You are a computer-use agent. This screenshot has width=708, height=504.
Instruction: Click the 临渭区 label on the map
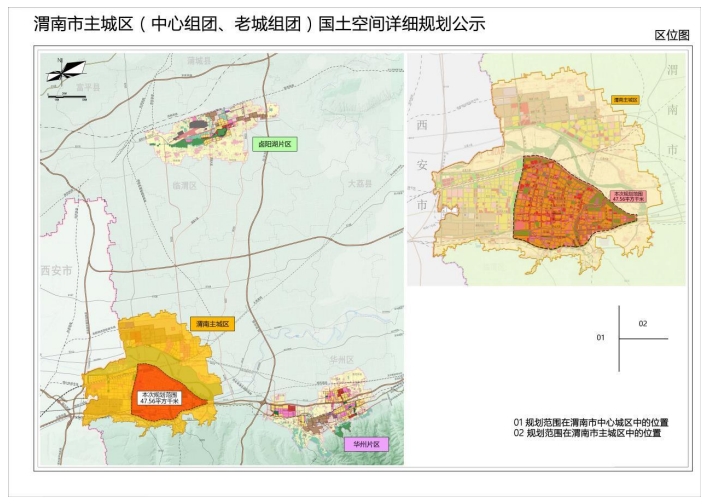tap(185, 186)
